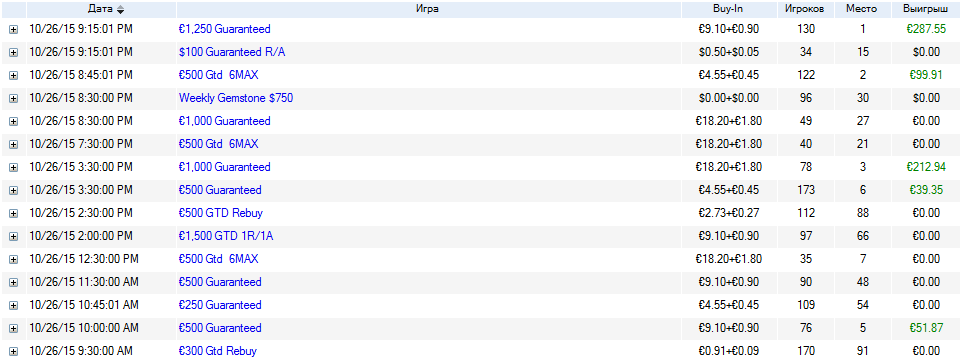Expand the 8:45:01 PM €500 Gtd 6MAX row
Screen dimensions: 960x362
pyautogui.click(x=13, y=75)
